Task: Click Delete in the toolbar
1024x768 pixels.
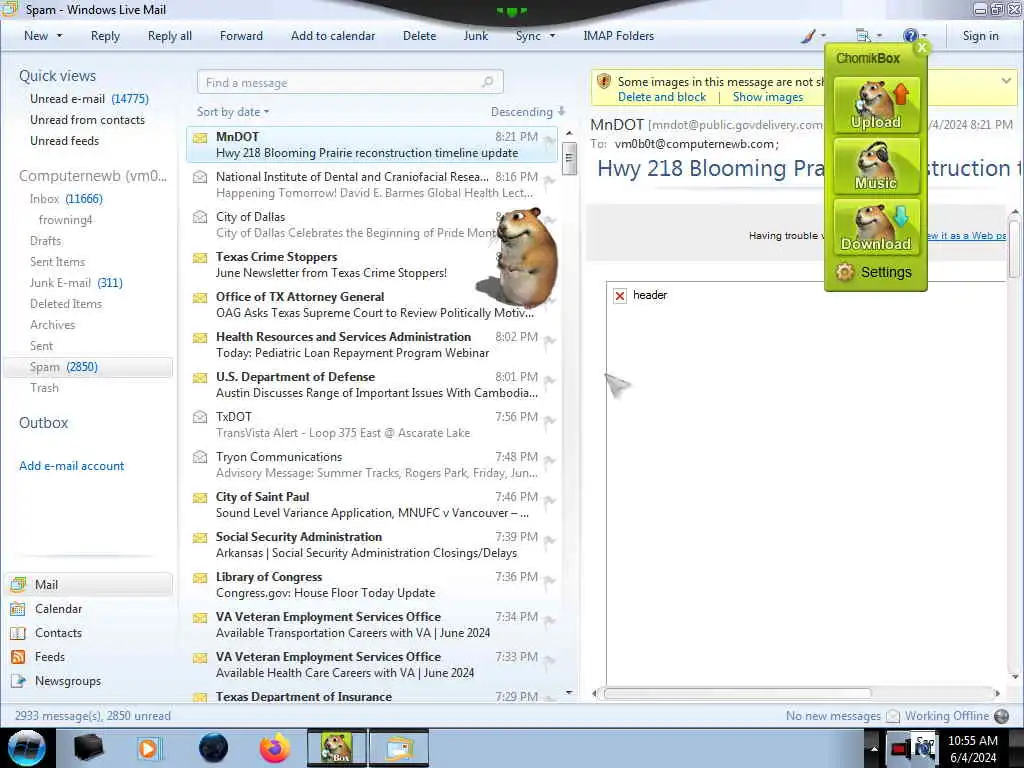Action: 419,36
